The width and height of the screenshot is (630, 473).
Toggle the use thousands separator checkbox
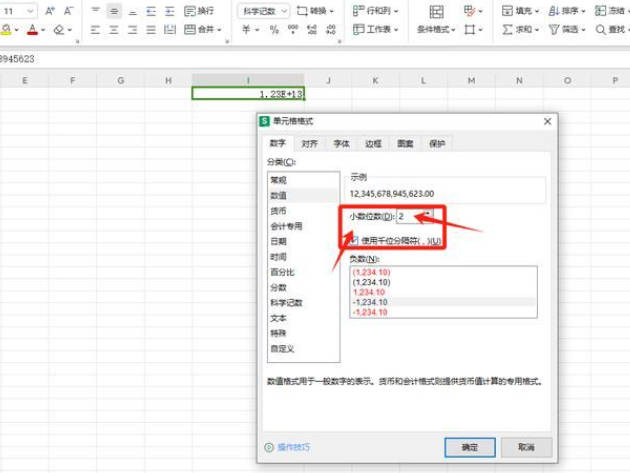point(353,241)
